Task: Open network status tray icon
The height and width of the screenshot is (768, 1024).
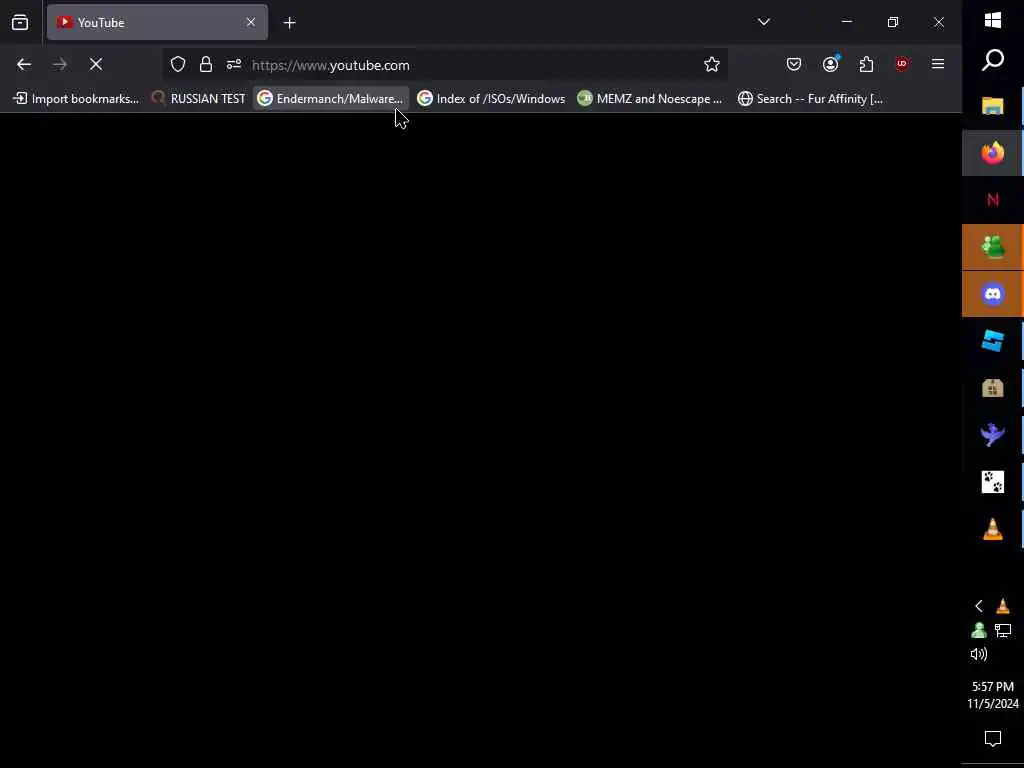Action: (1003, 630)
